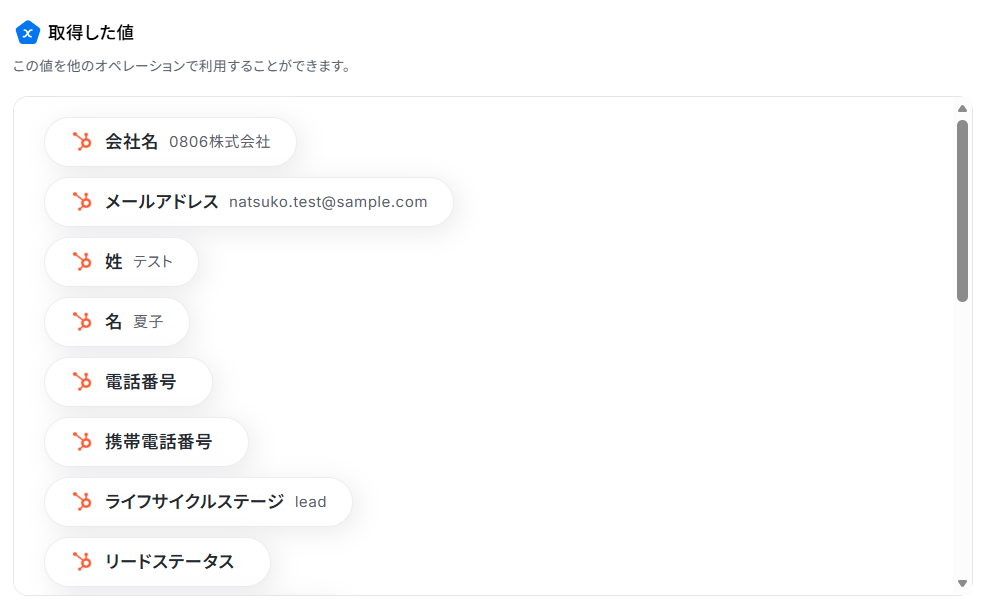The width and height of the screenshot is (995, 610).
Task: Click the HubSpot icon next to ライフサイクルステージ
Action: [x=82, y=501]
